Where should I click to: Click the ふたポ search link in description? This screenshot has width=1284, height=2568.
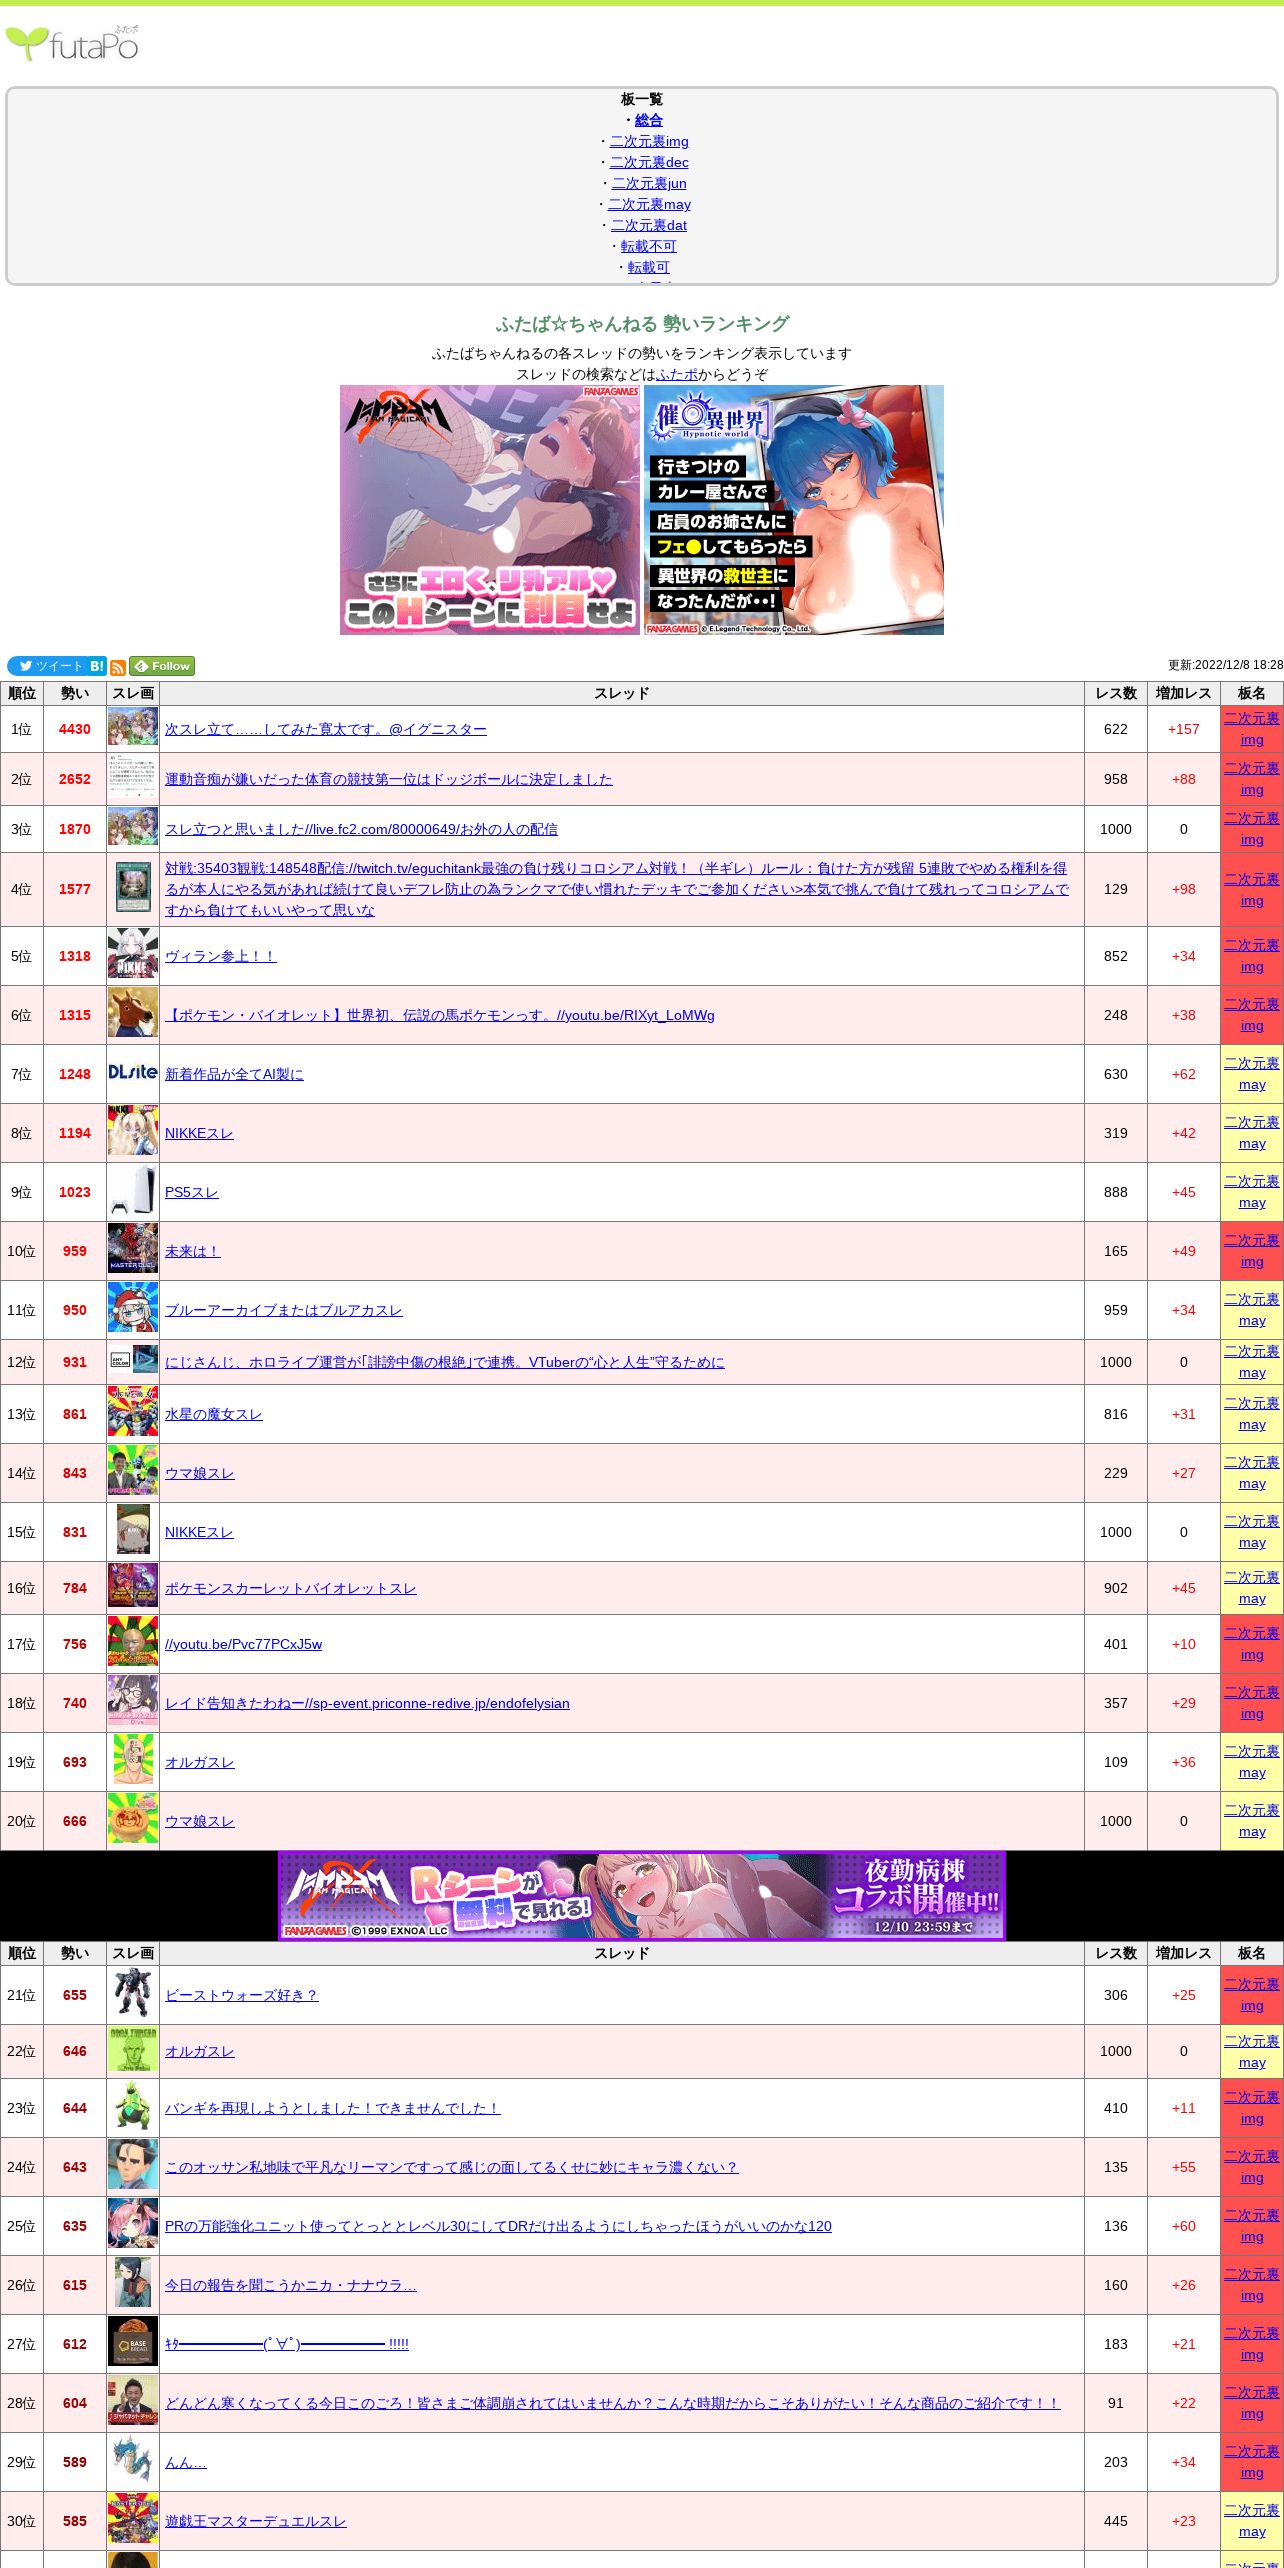[x=677, y=374]
